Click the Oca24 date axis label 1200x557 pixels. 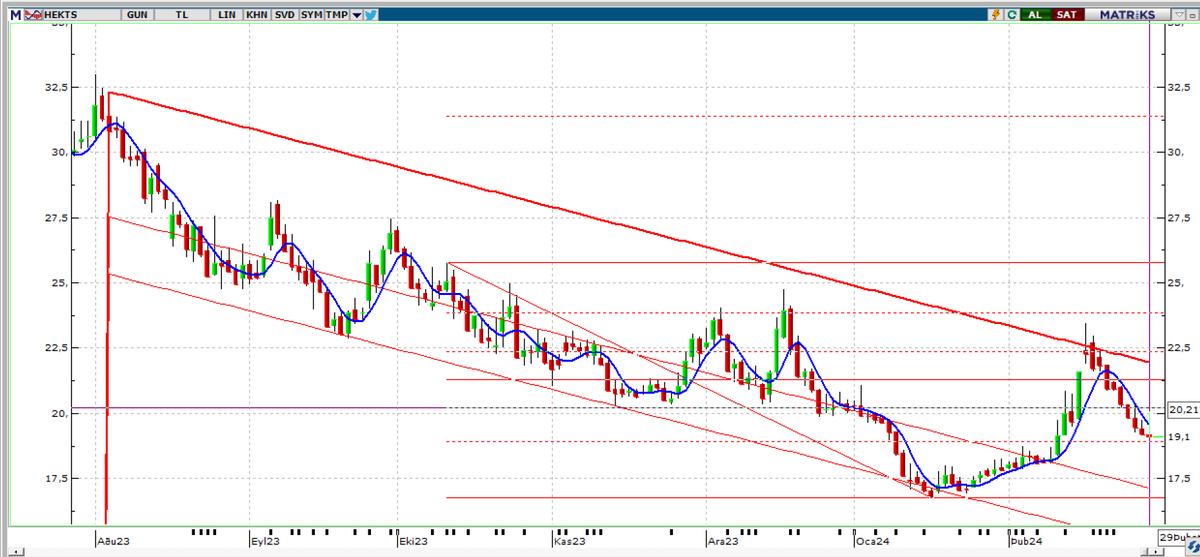click(872, 541)
